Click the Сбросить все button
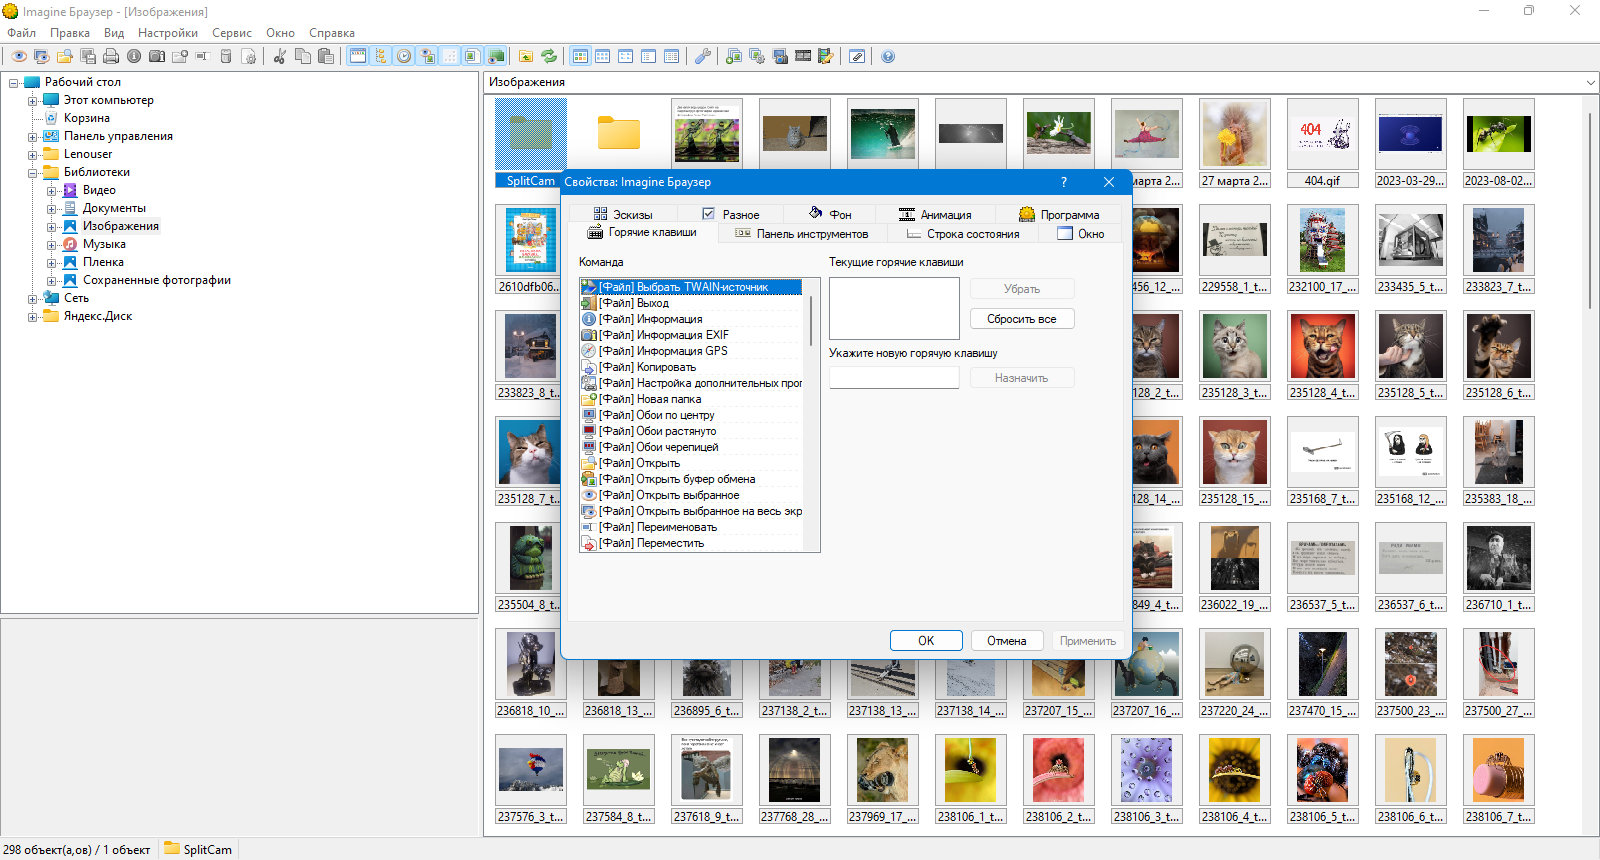The width and height of the screenshot is (1600, 860). [x=1022, y=319]
